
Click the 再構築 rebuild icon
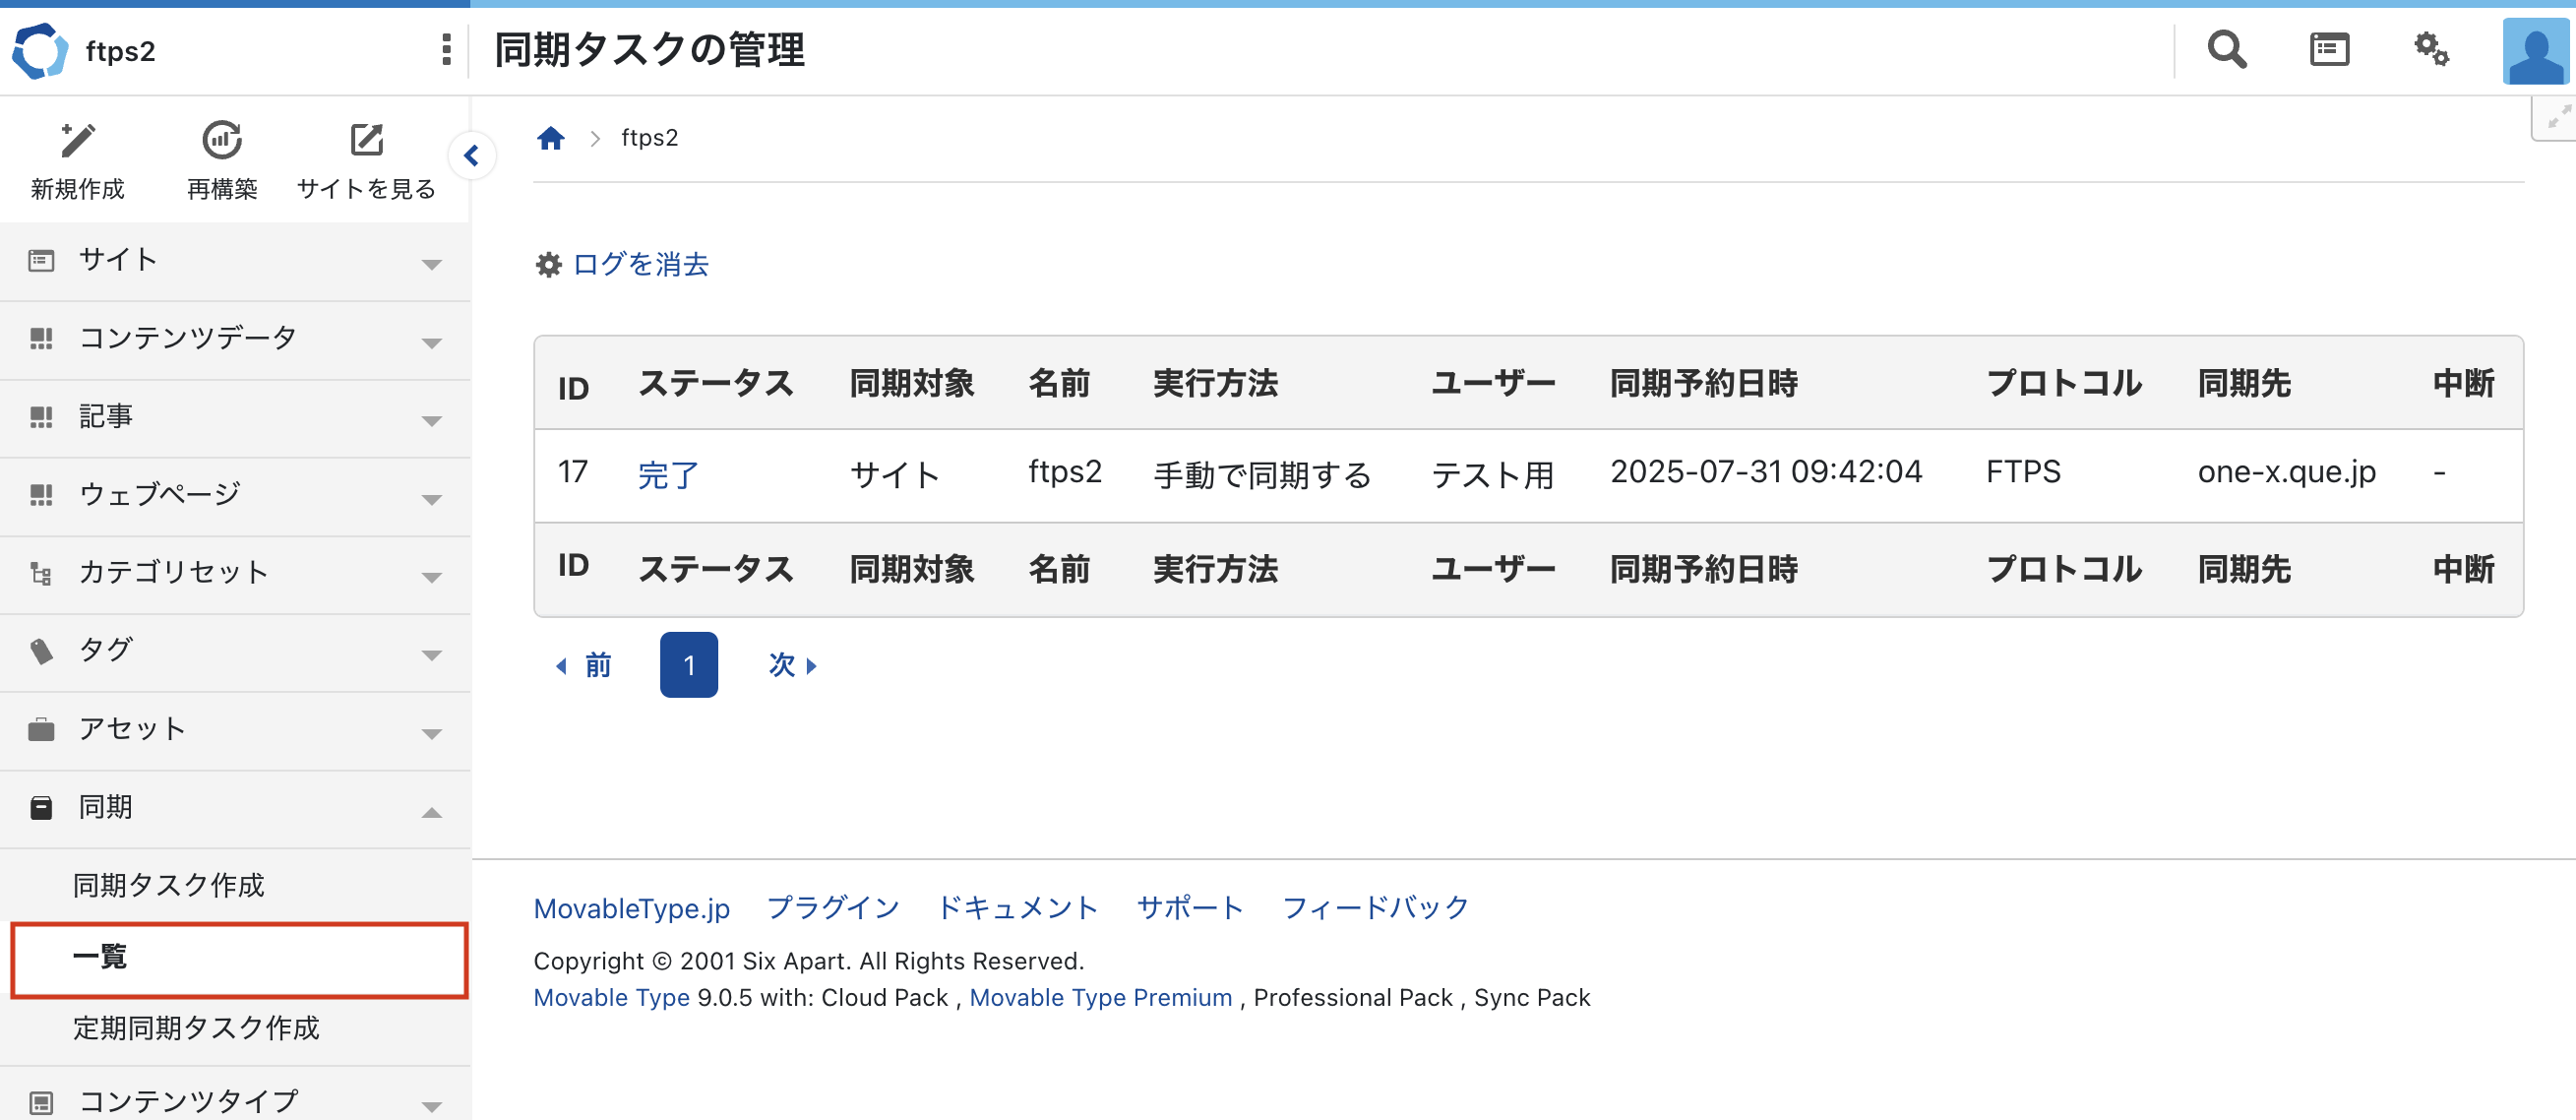[x=221, y=141]
